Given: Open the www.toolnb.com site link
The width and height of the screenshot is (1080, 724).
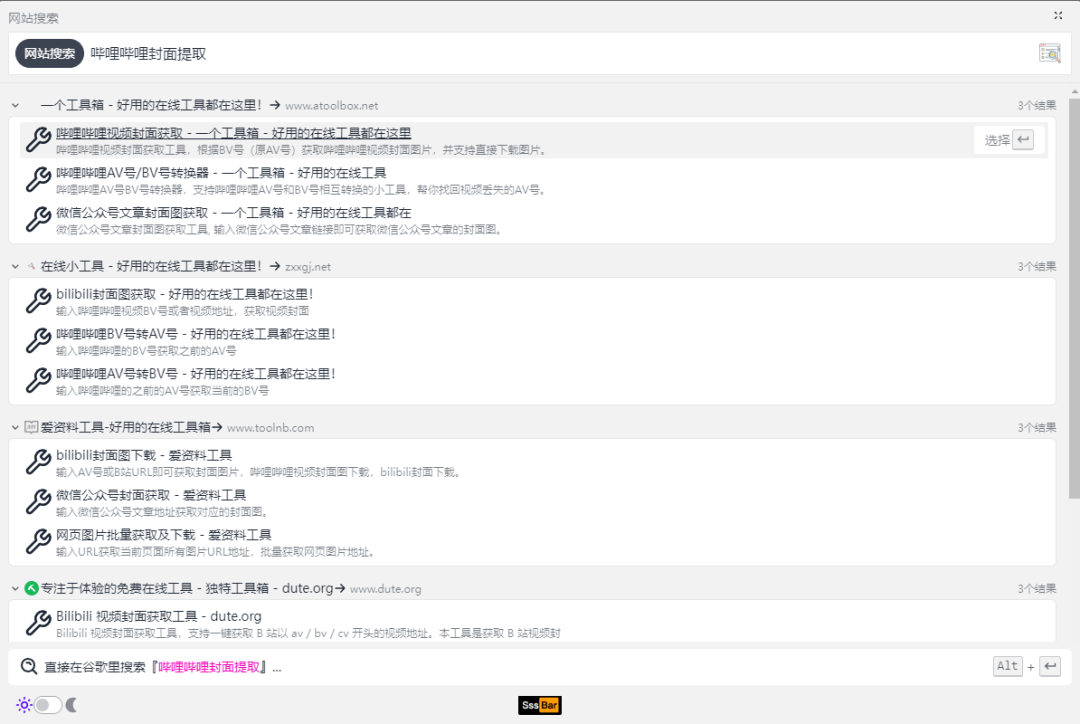Looking at the screenshot, I should click(x=270, y=428).
